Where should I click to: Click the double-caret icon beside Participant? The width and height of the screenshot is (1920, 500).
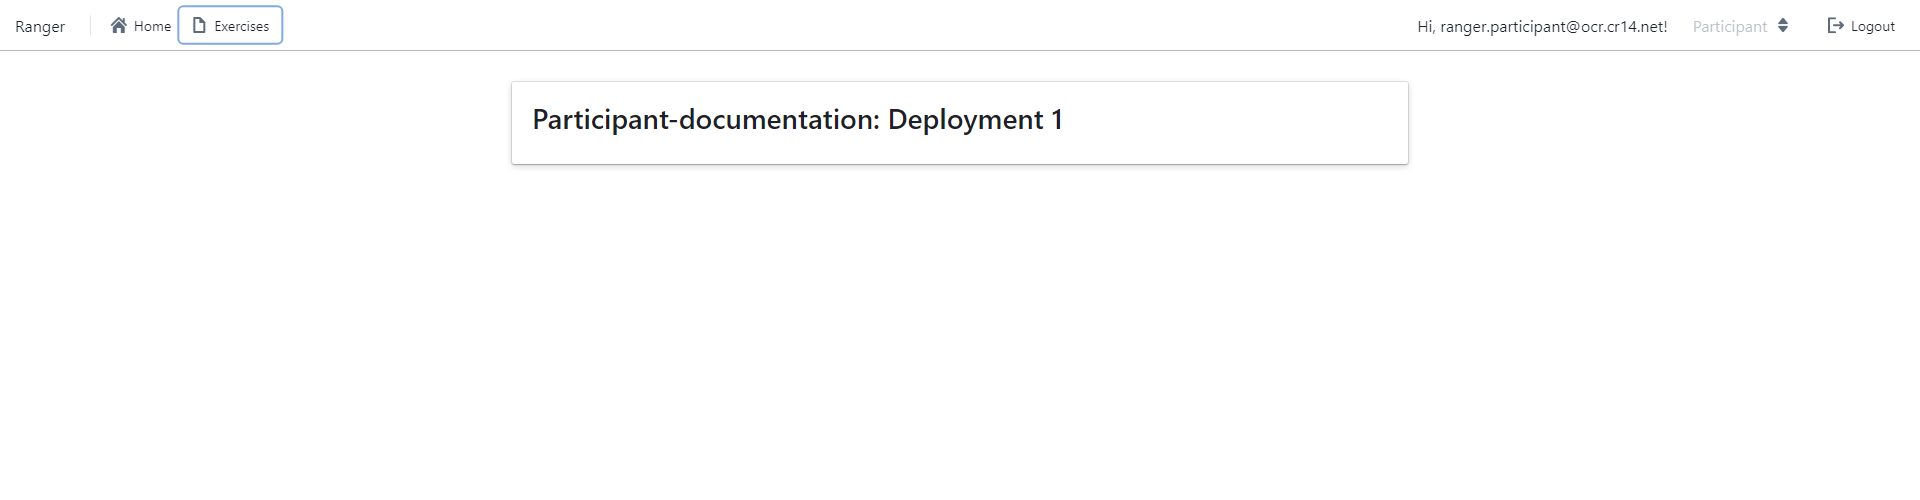[1783, 25]
